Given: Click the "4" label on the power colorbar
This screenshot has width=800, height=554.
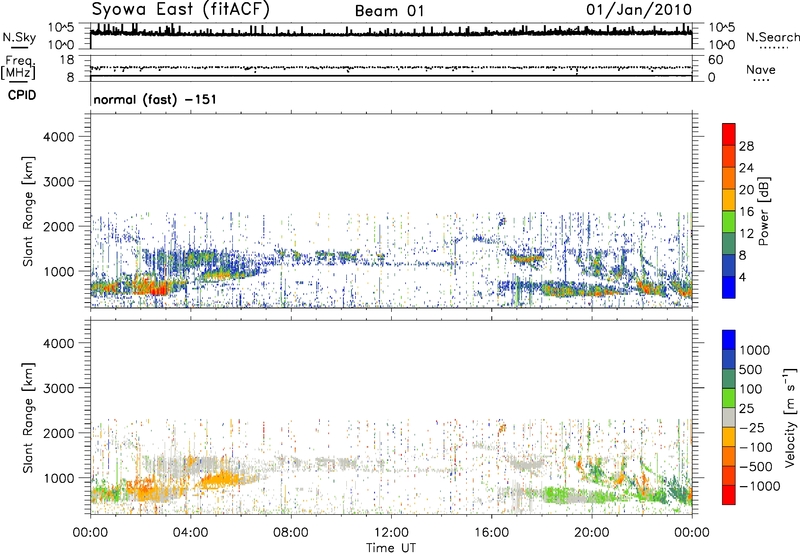Looking at the screenshot, I should [742, 277].
